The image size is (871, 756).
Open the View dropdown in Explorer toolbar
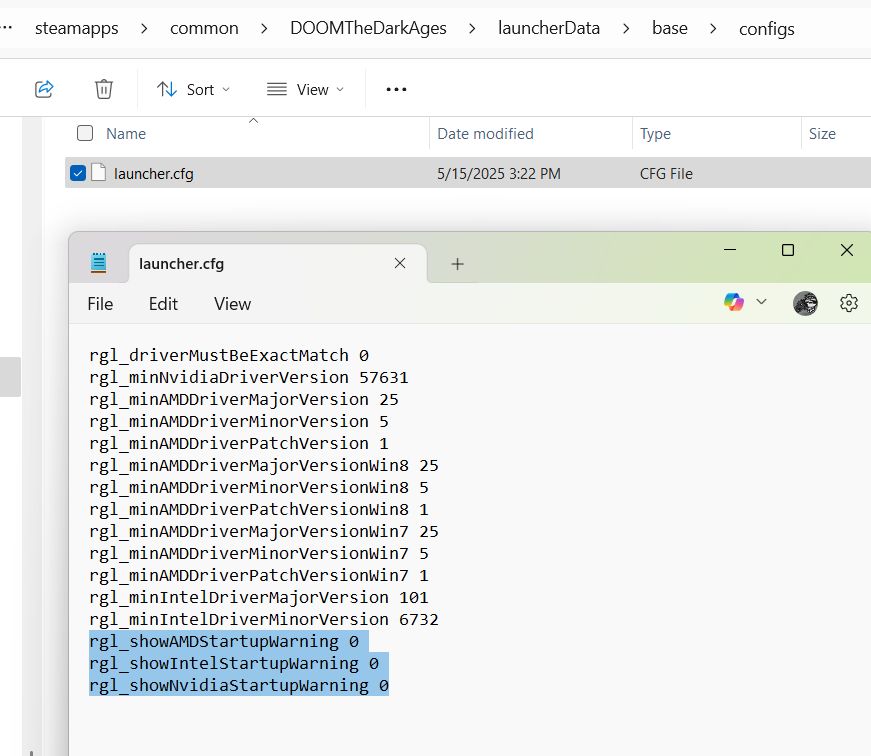pyautogui.click(x=305, y=89)
